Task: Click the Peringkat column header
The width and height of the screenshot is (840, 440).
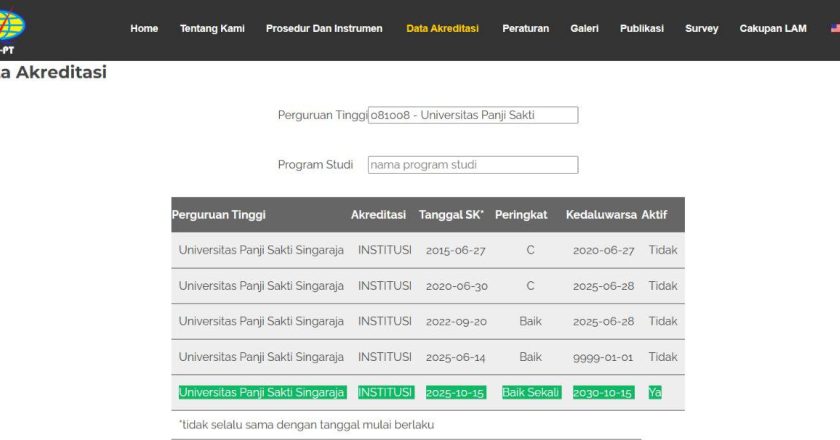Action: (521, 215)
